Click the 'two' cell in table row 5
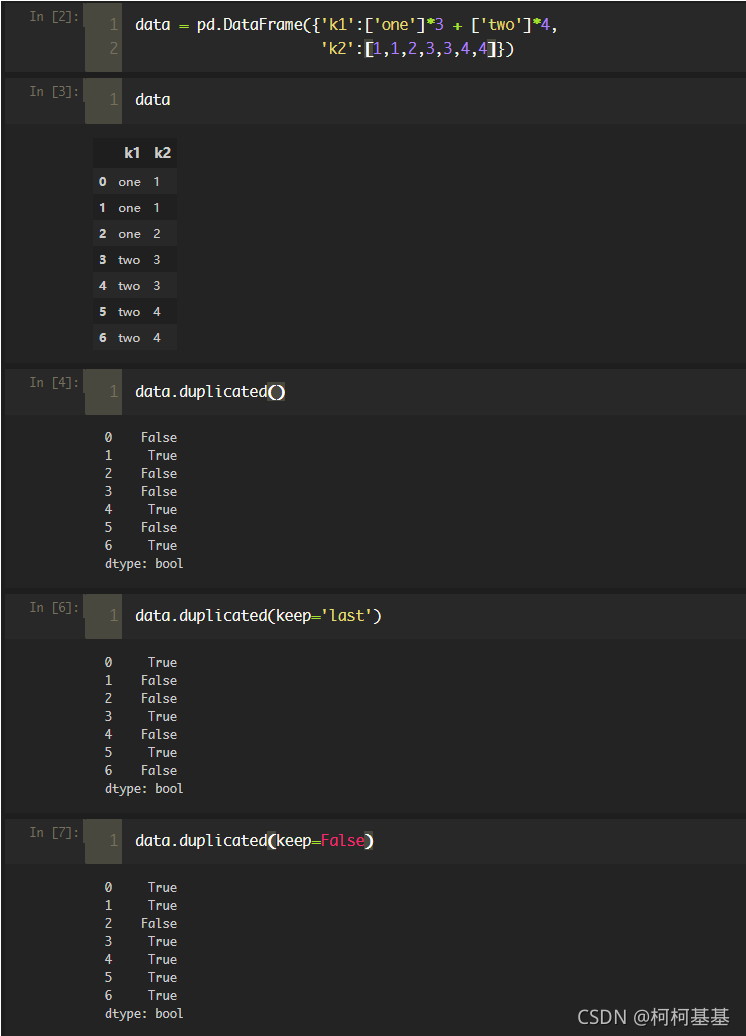The image size is (746, 1036). tap(129, 312)
